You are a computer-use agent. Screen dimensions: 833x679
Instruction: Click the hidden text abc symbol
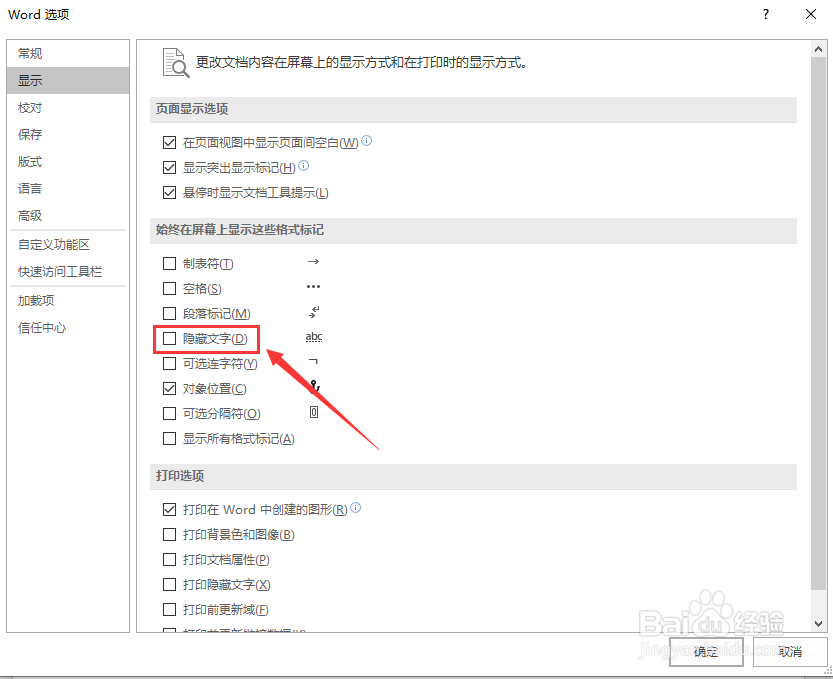pyautogui.click(x=313, y=337)
